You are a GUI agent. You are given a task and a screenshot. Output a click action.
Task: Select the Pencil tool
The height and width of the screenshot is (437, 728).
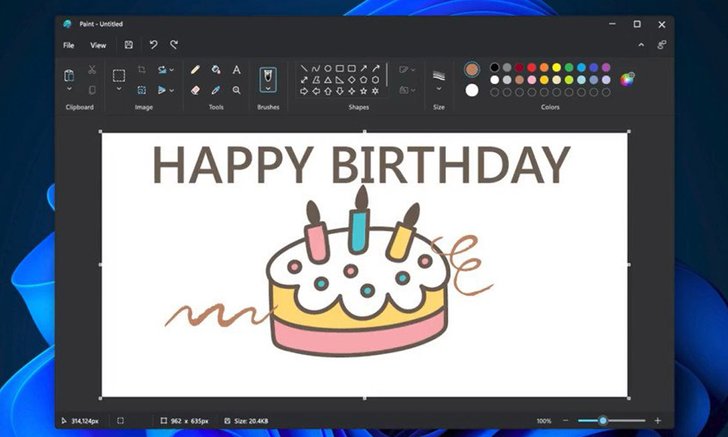(195, 70)
